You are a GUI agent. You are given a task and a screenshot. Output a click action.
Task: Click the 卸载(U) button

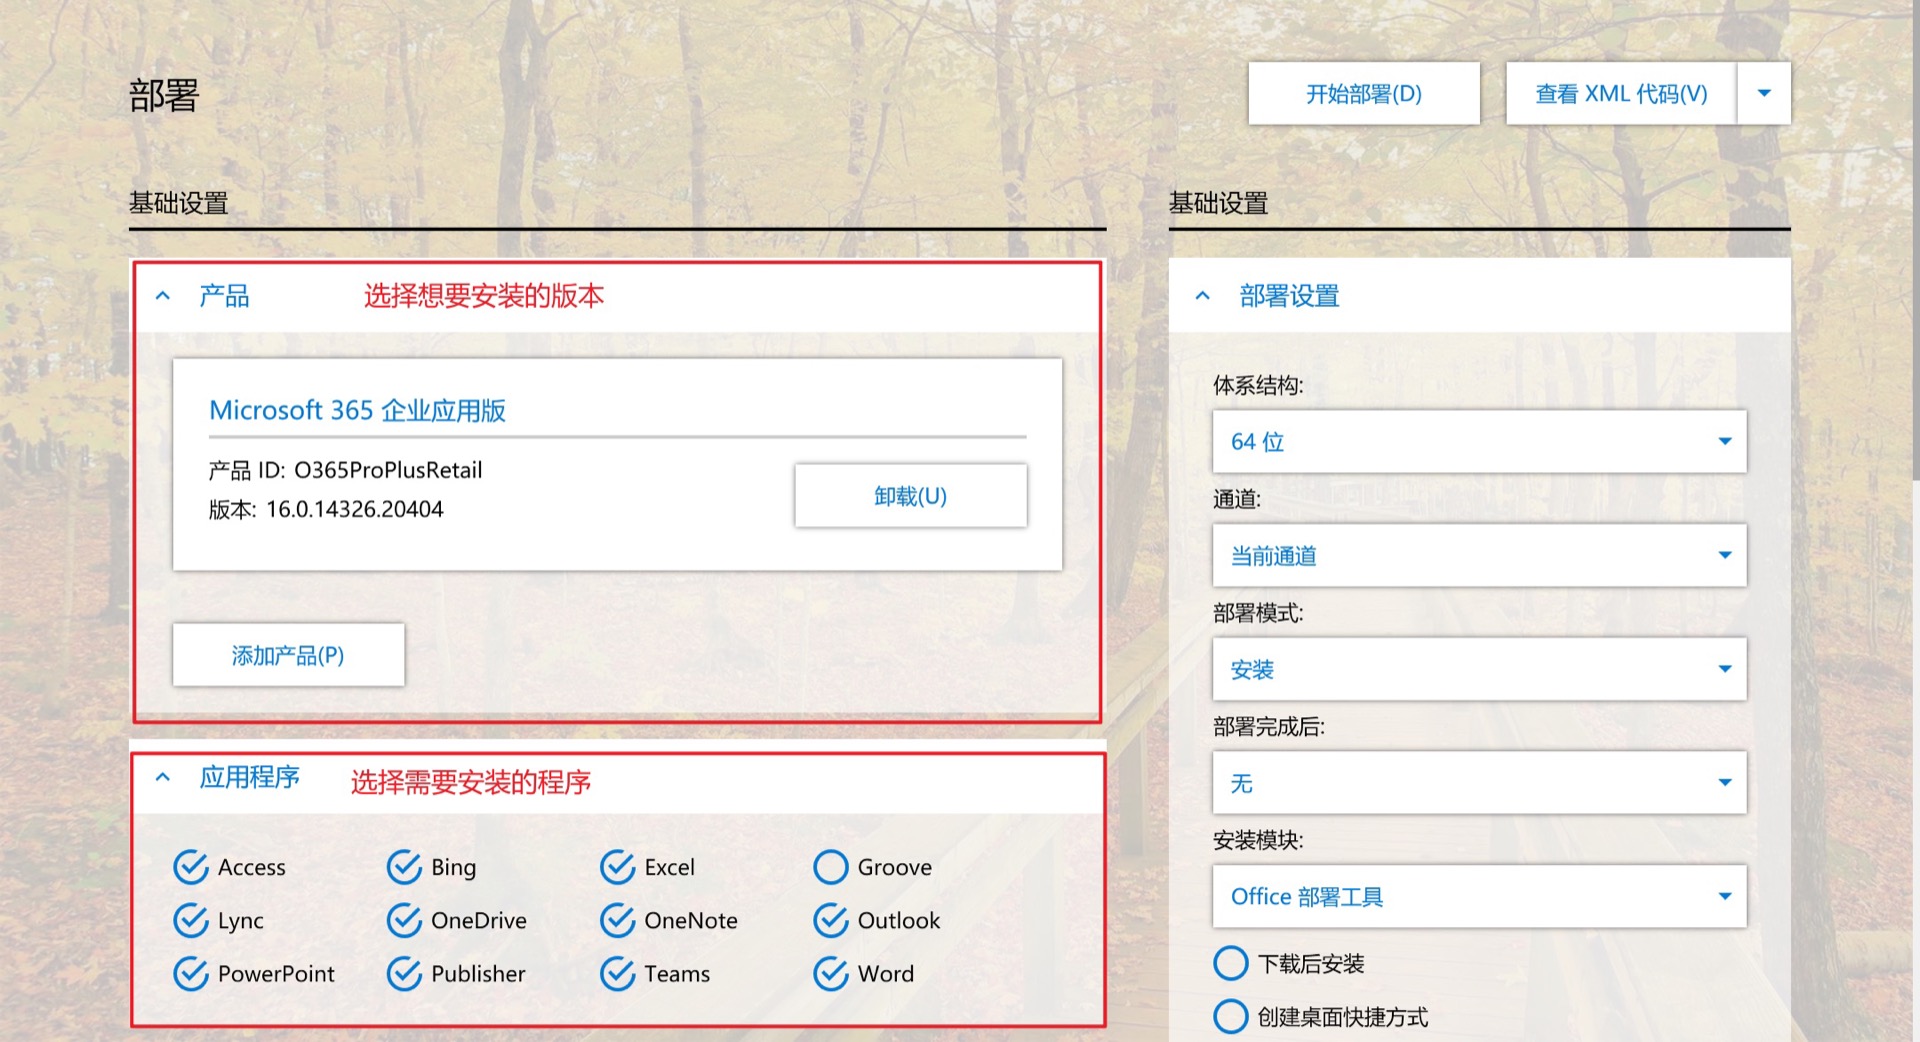(910, 495)
